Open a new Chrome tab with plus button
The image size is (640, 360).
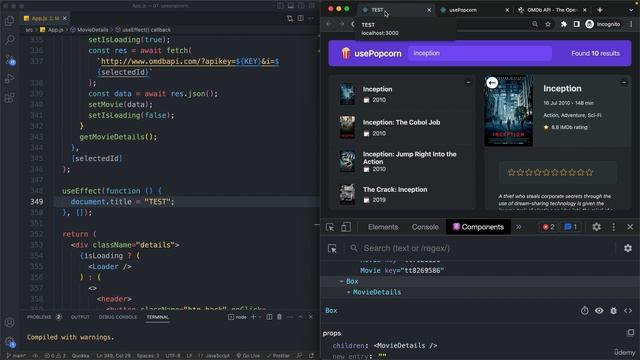click(600, 10)
